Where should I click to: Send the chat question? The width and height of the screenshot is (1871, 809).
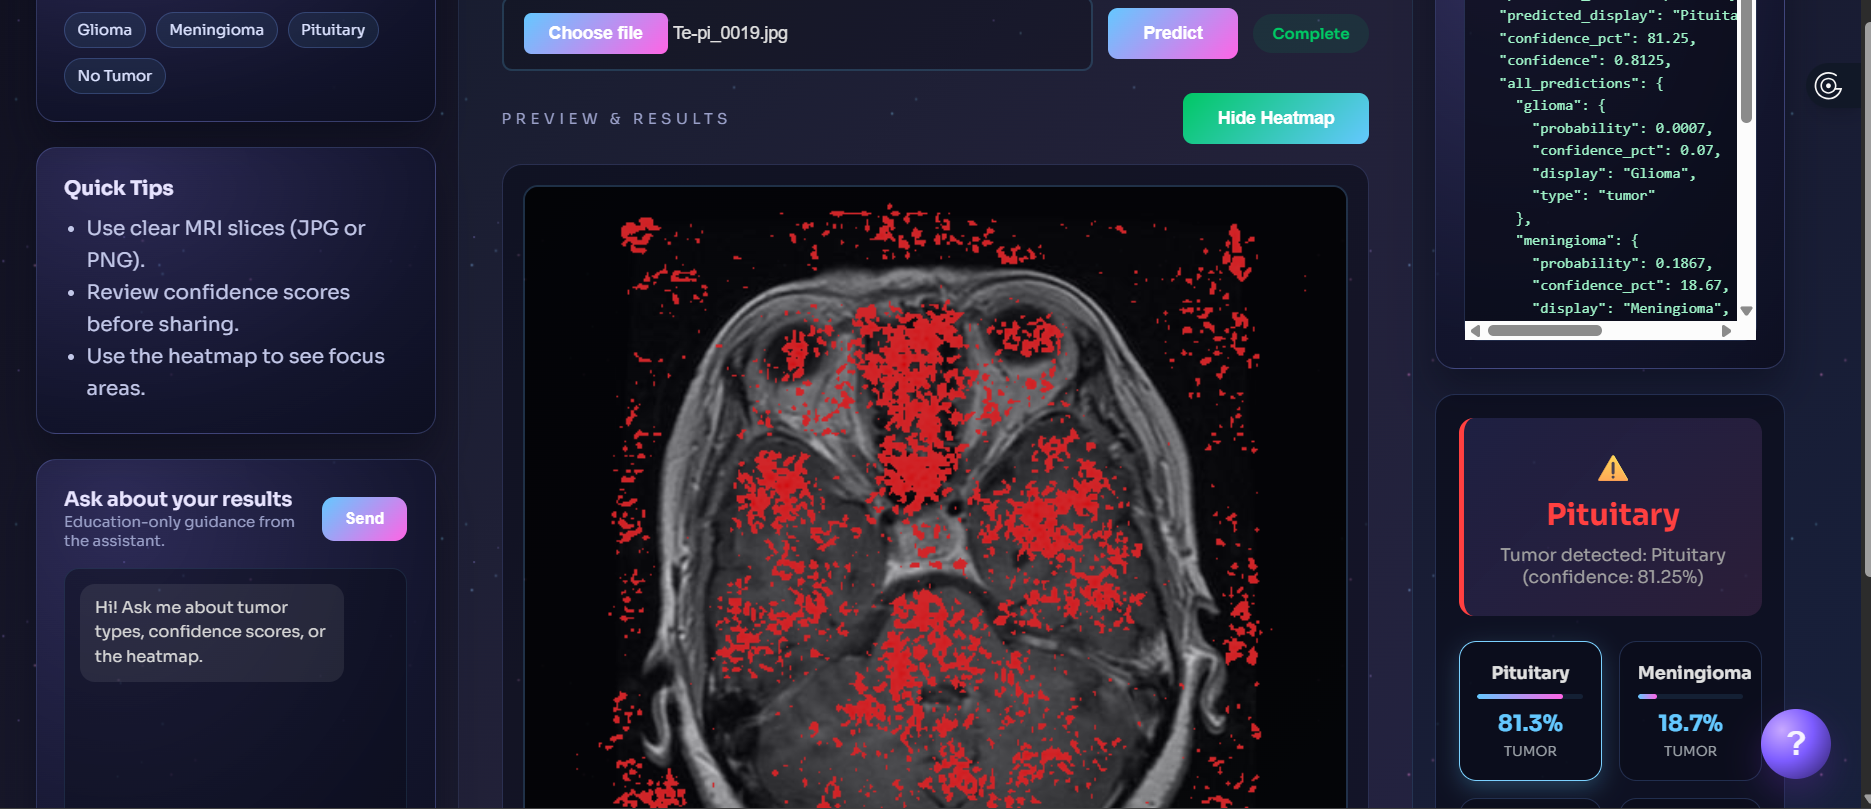point(364,519)
